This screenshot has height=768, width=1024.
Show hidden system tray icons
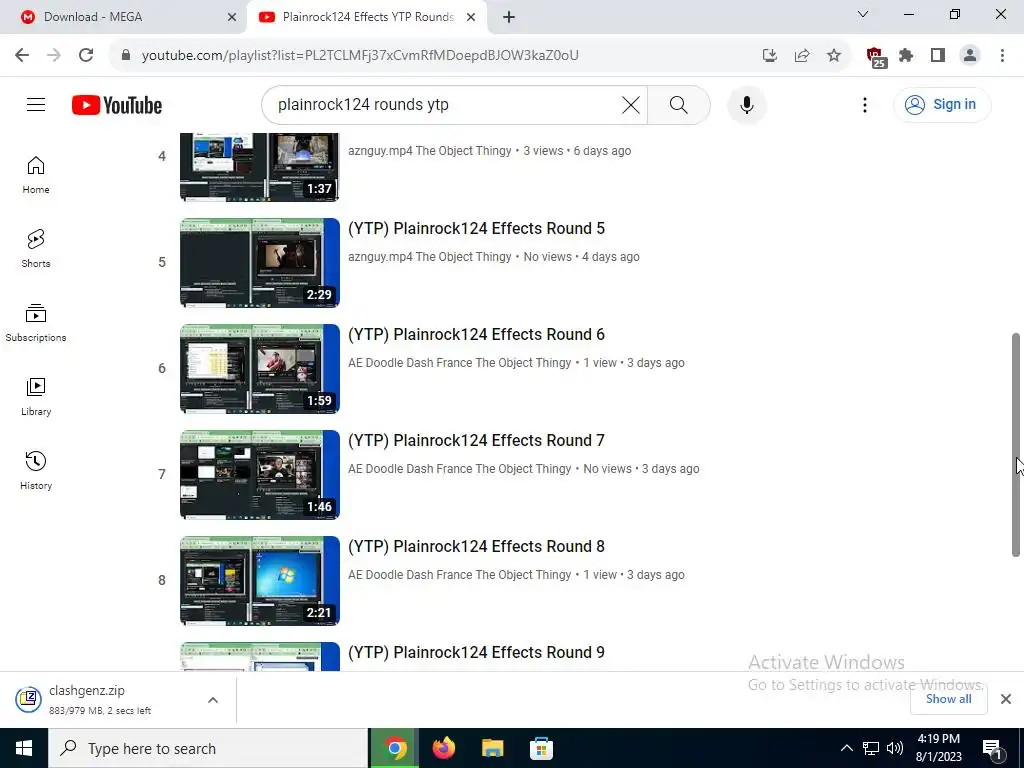click(846, 748)
